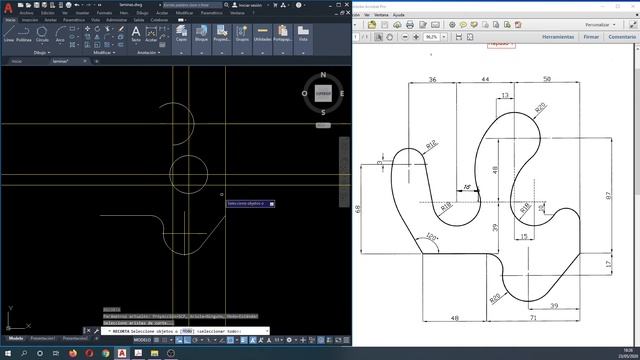Click the email envelope icon in Acrobat
The width and height of the screenshot is (640, 360).
435,25
